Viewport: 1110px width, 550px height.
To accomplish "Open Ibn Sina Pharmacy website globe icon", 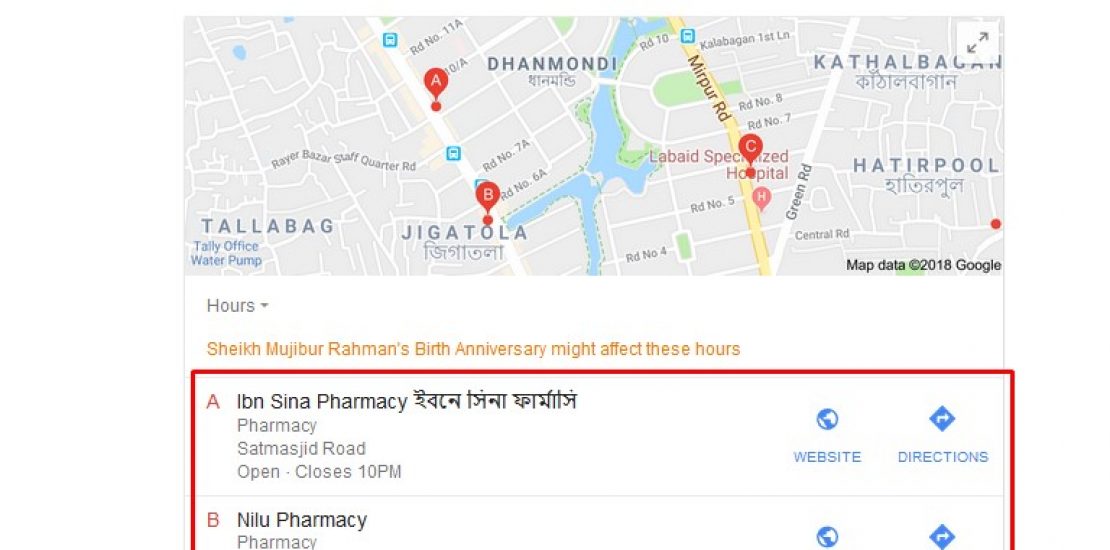I will coord(827,419).
